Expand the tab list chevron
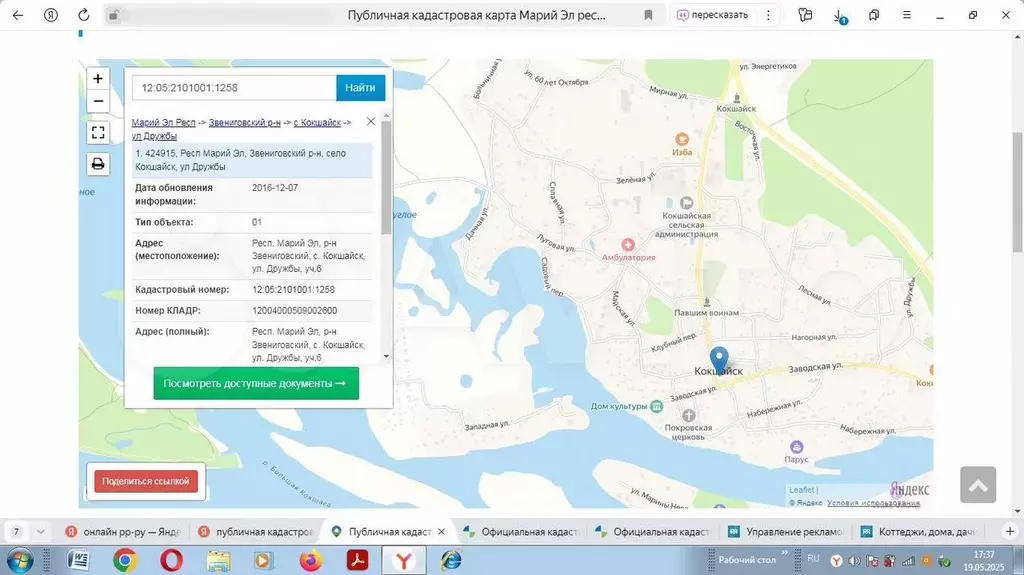 click(x=40, y=532)
